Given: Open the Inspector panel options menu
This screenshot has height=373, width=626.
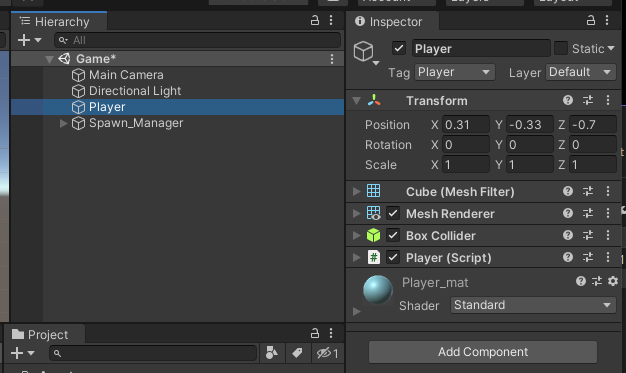Looking at the screenshot, I should (x=607, y=20).
